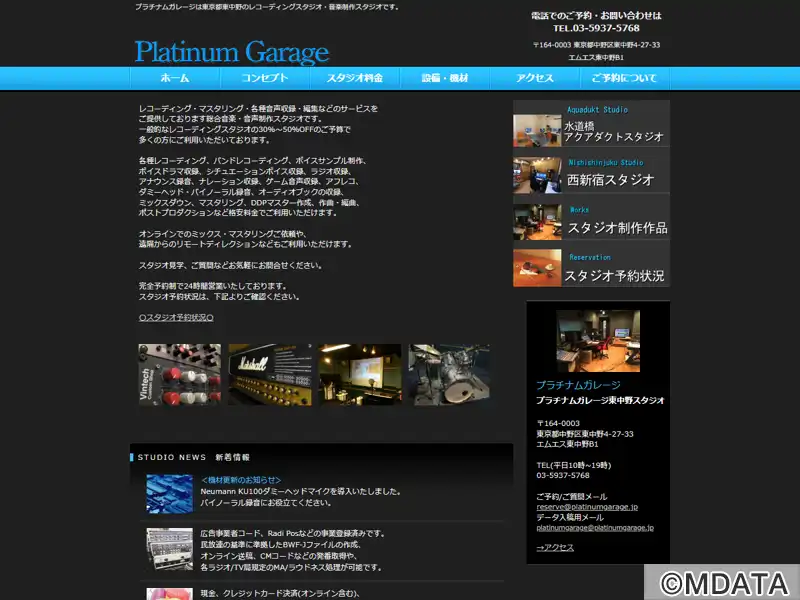Click the header address 〒164-0003 text
Viewport: 800px width, 600px height.
(x=596, y=45)
